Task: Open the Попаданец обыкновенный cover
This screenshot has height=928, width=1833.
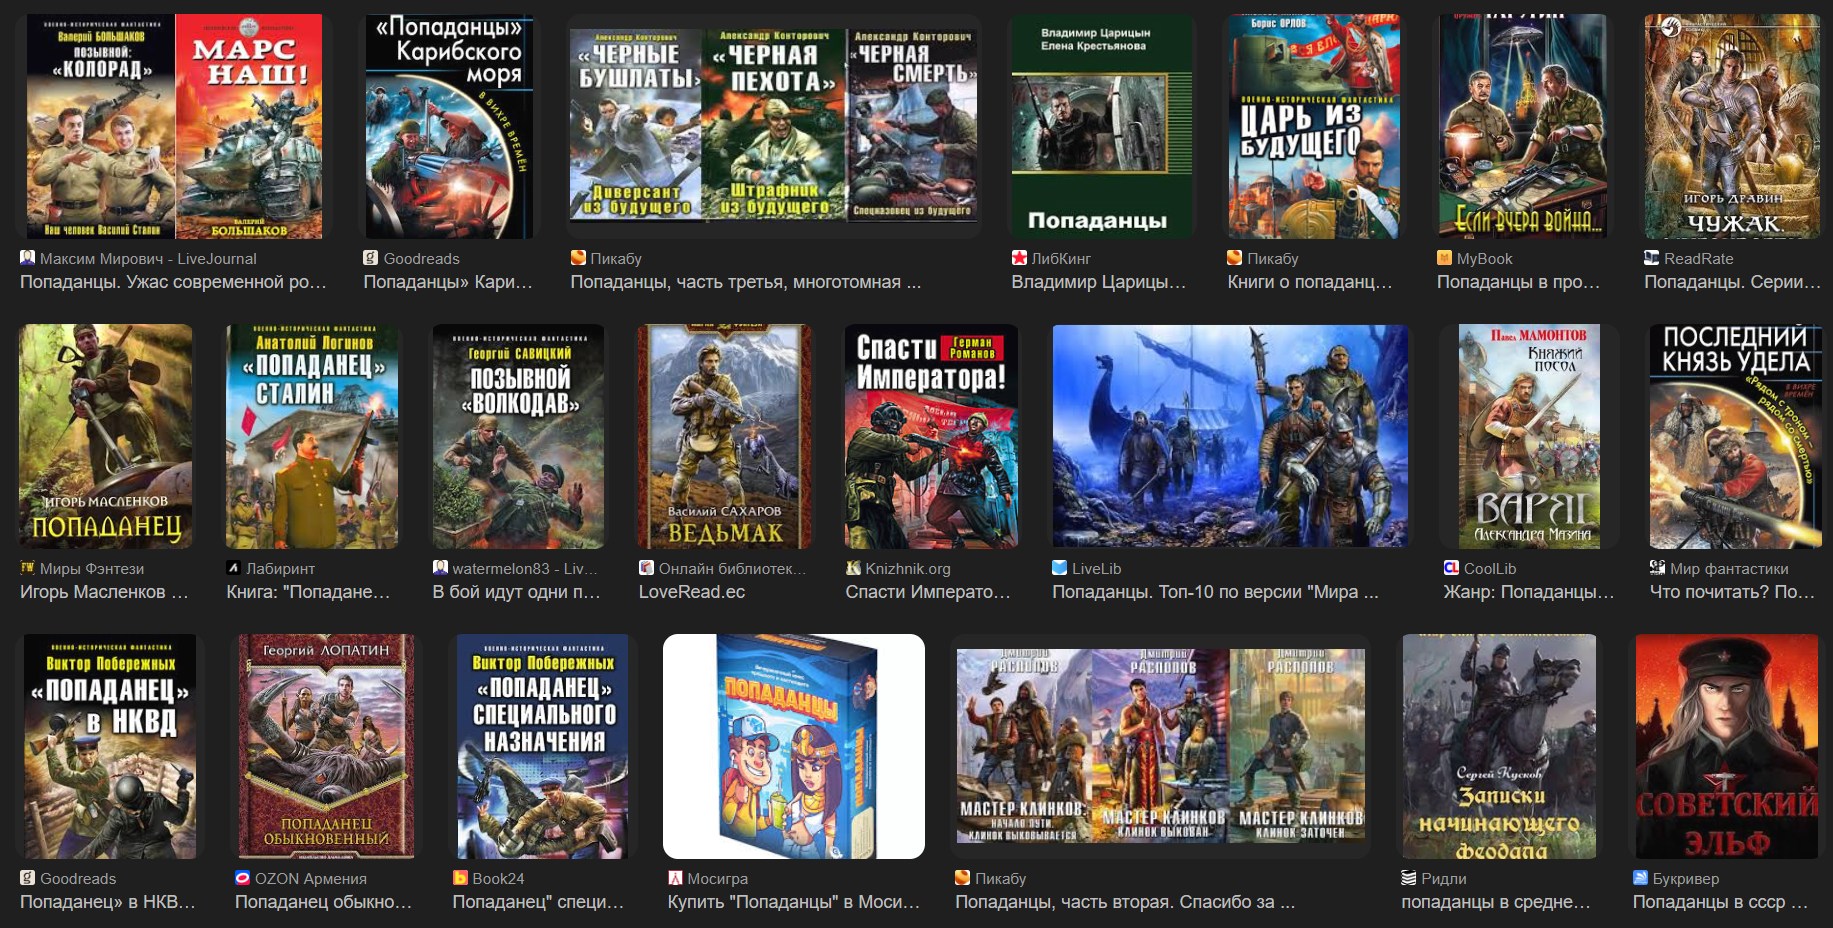Action: coord(326,746)
